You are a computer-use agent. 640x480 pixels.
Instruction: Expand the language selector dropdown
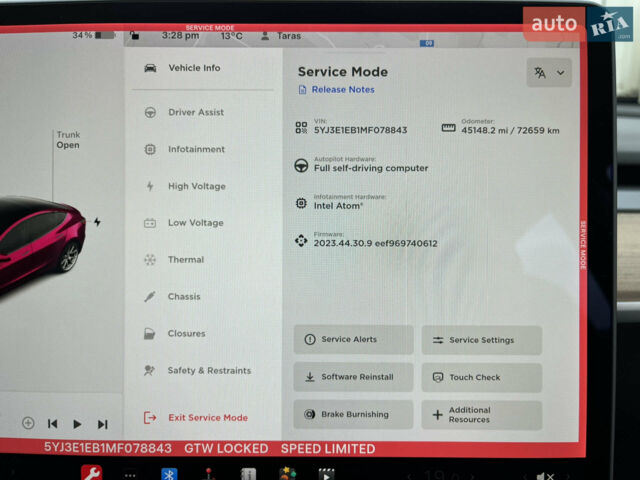(549, 73)
